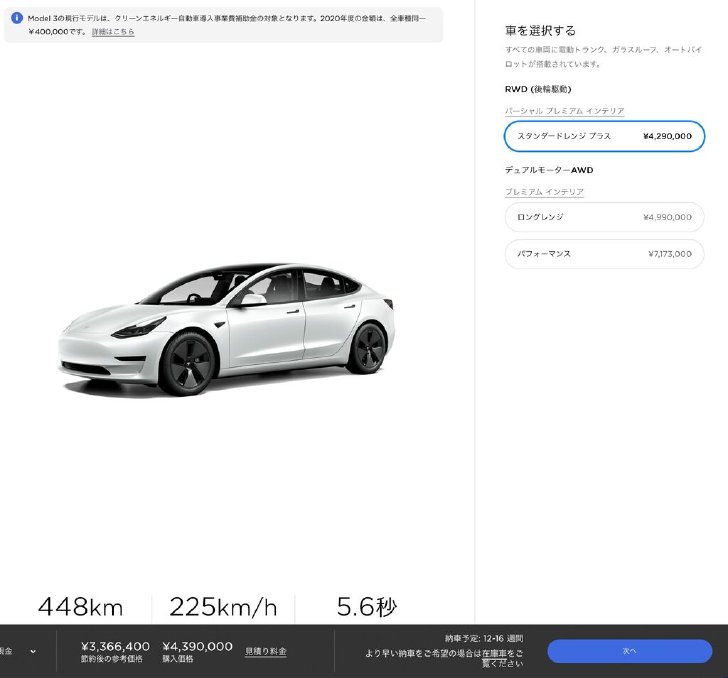
Task: Click the ¥3,366,400 savings price
Action: pos(115,646)
